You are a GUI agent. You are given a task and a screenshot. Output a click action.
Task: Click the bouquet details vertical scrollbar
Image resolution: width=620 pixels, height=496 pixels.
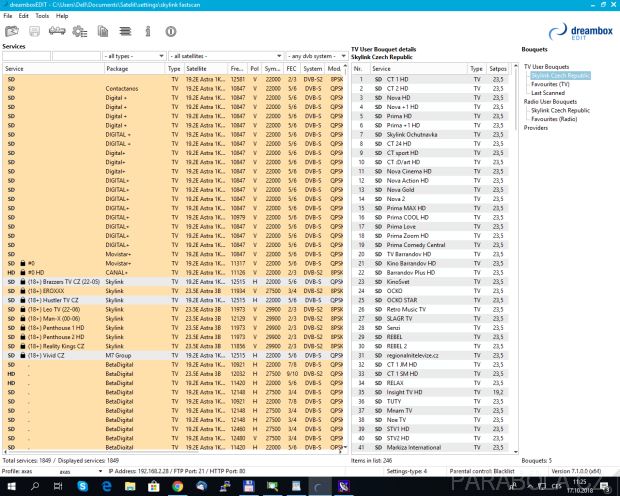pyautogui.click(x=516, y=258)
